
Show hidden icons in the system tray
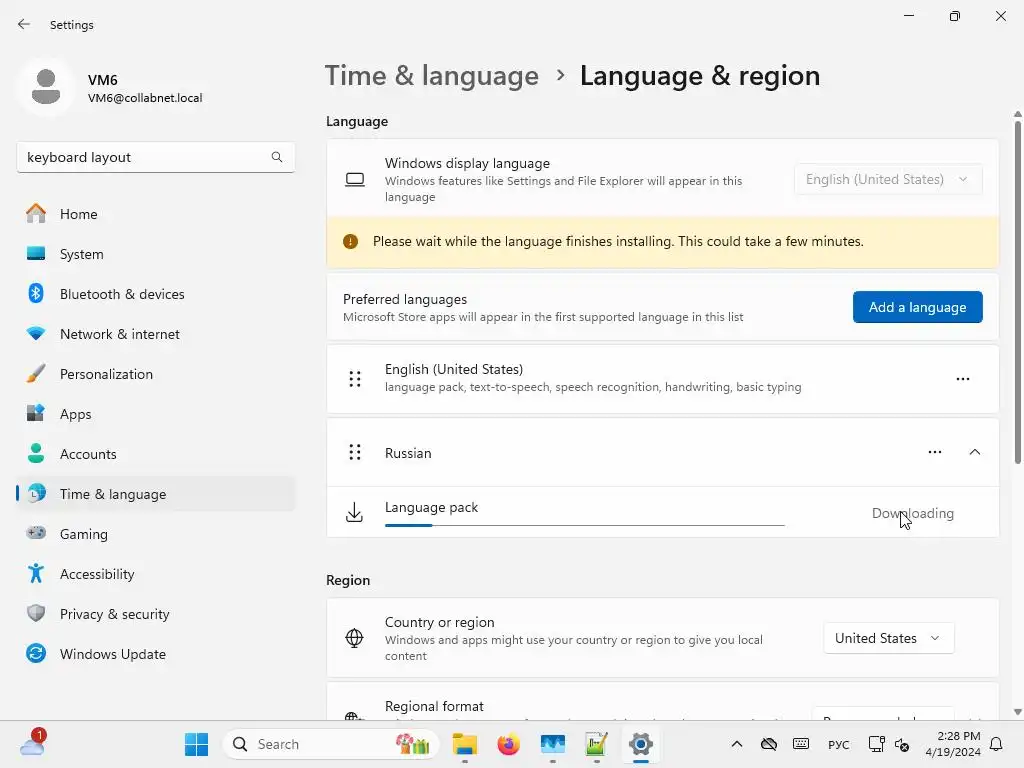[x=737, y=744]
